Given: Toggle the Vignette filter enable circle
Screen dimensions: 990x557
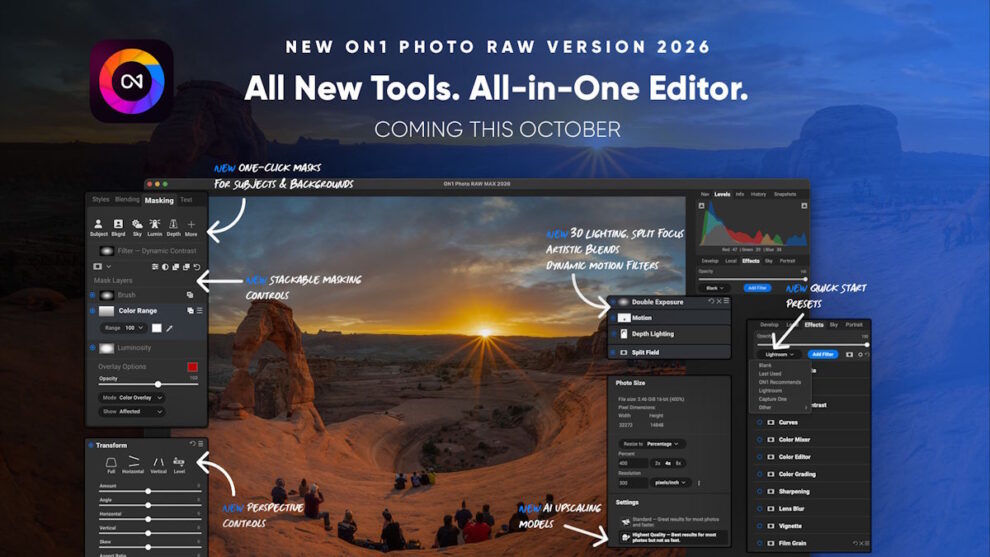Looking at the screenshot, I should (759, 526).
